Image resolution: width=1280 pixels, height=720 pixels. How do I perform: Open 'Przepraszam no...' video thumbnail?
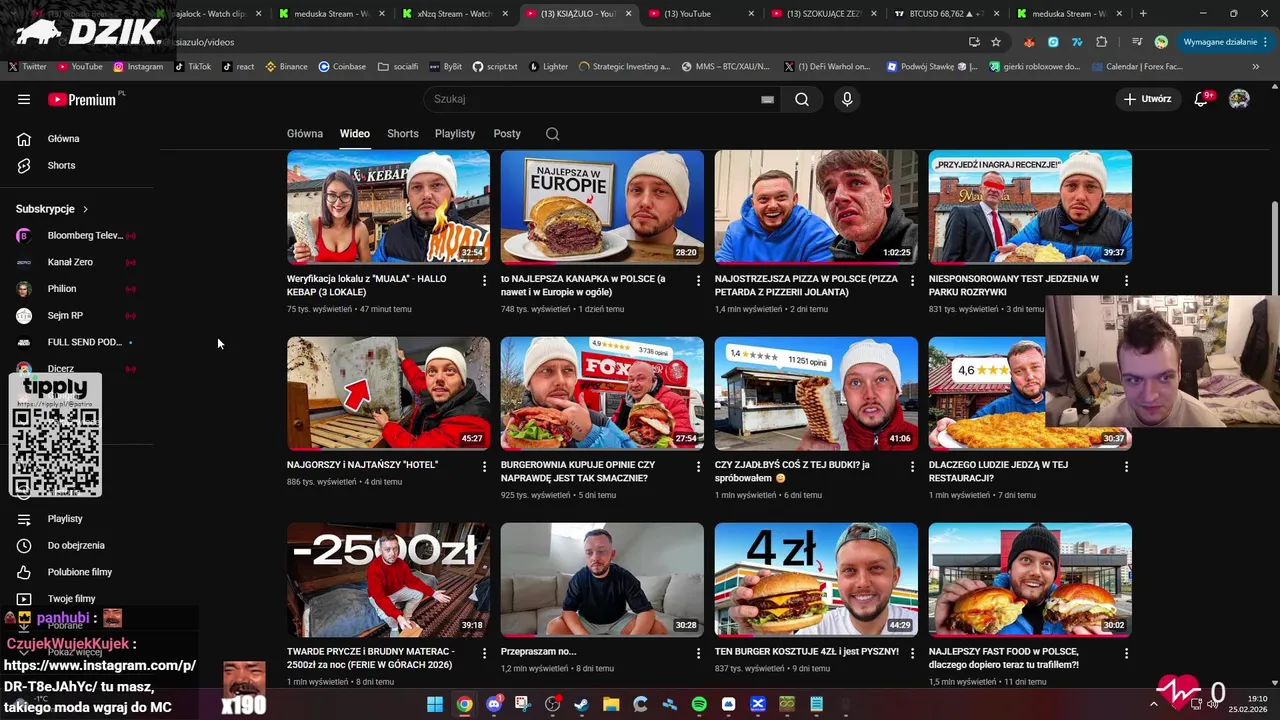602,580
